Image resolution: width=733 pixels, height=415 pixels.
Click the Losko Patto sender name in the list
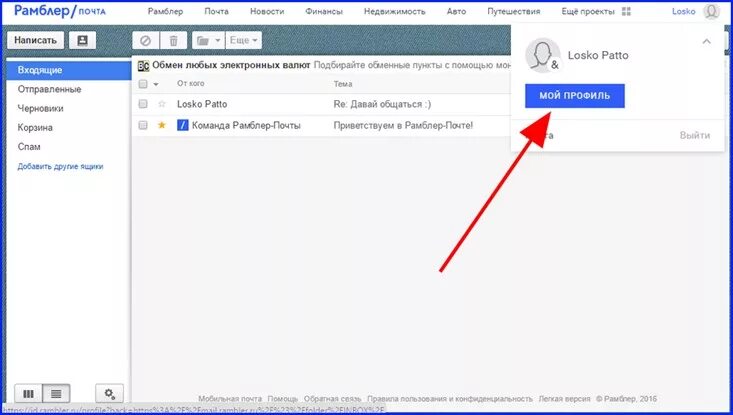202,104
